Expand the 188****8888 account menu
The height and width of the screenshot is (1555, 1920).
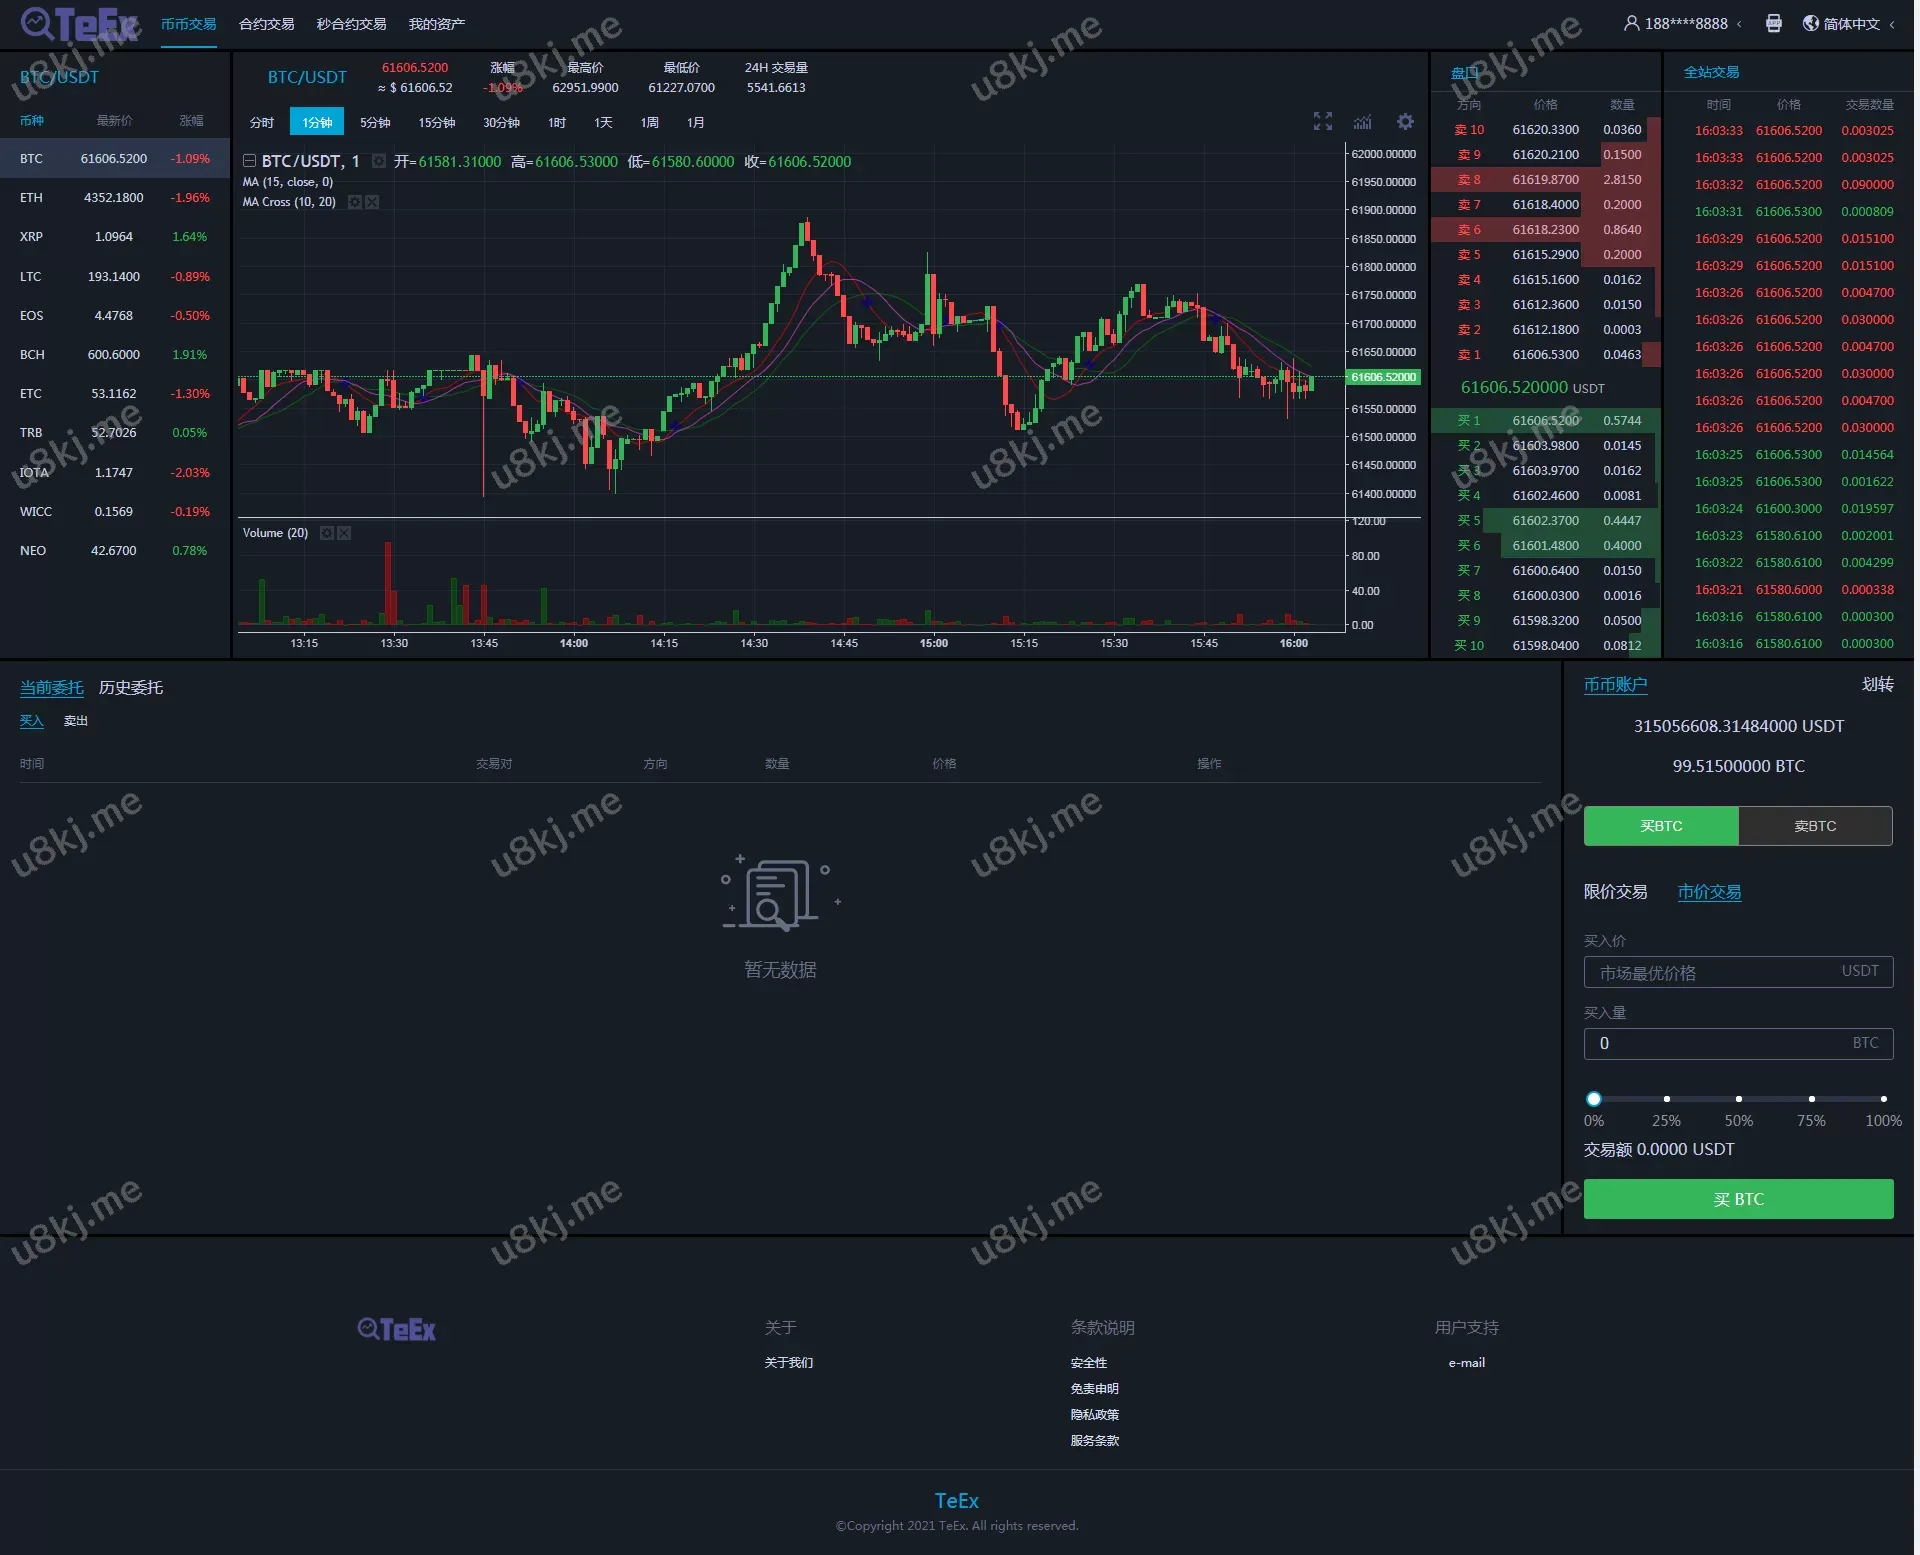coord(1686,23)
